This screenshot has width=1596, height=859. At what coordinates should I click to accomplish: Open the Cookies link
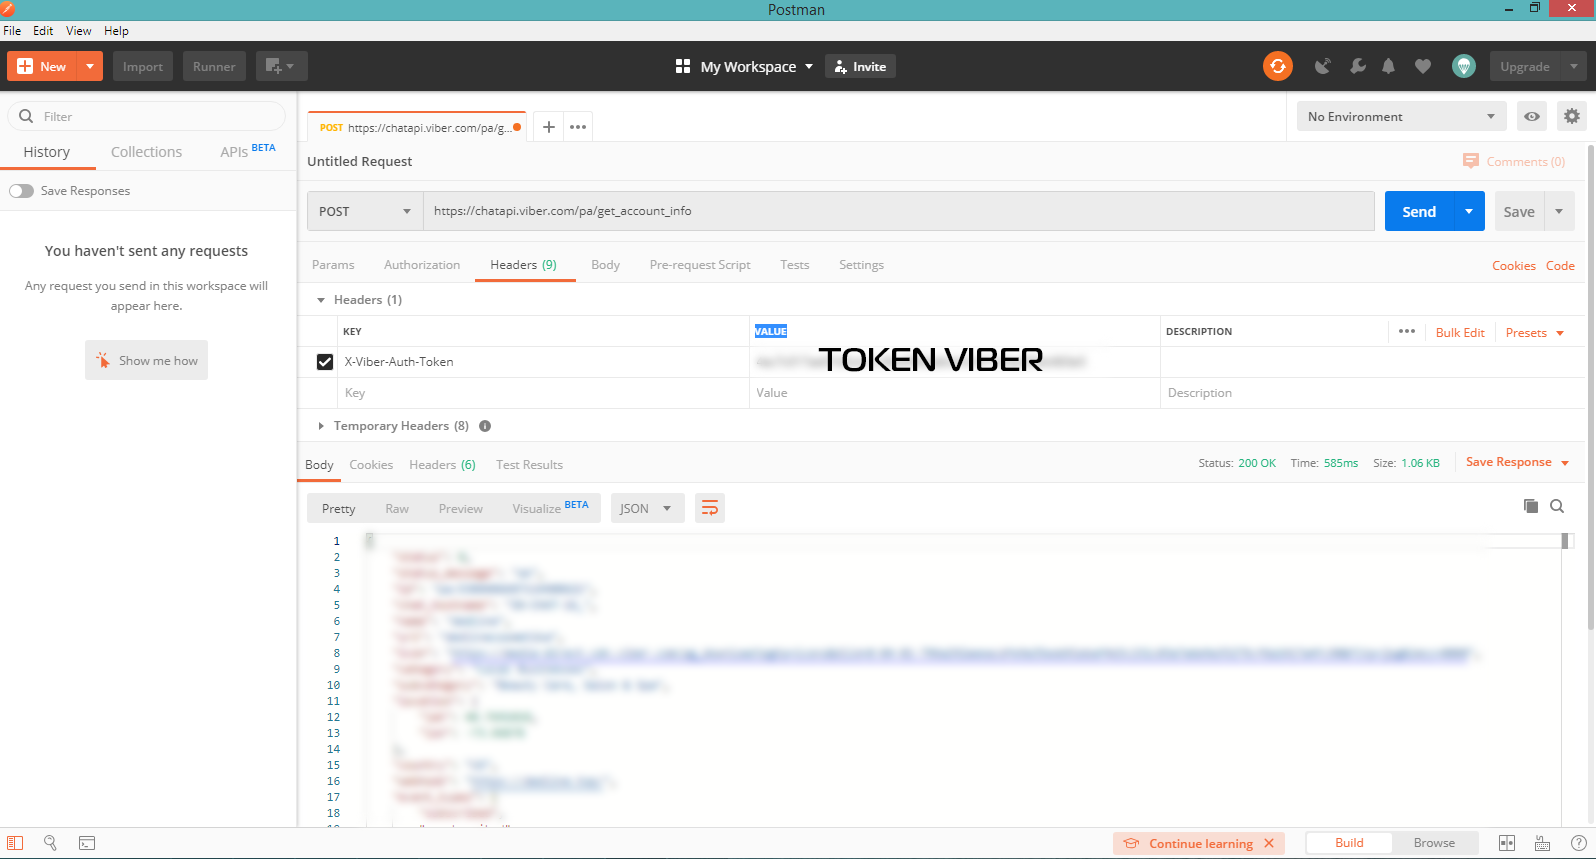pos(1514,265)
